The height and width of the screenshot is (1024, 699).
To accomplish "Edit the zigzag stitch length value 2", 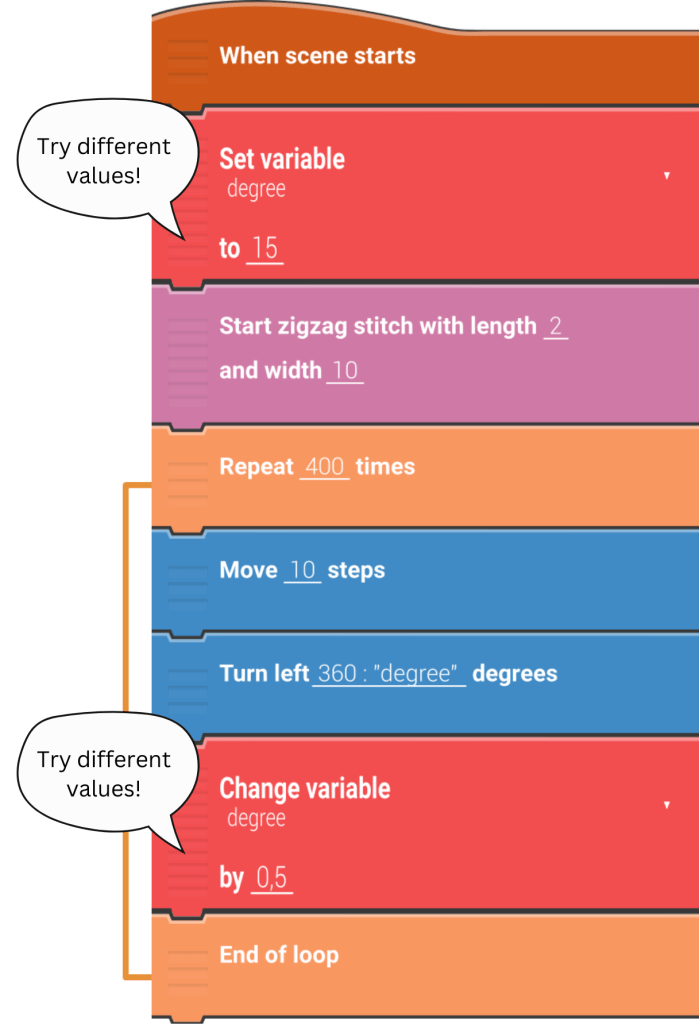I will [x=556, y=326].
